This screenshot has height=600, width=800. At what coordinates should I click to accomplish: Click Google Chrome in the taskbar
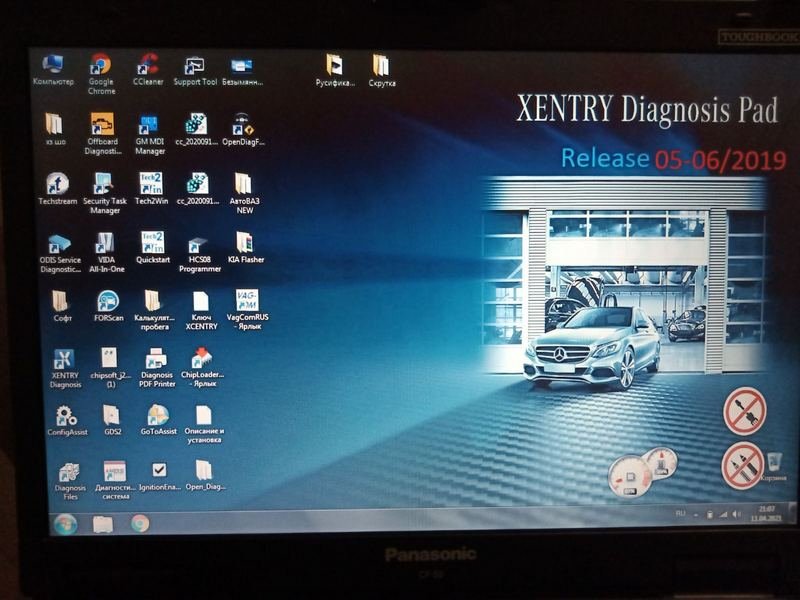[x=139, y=523]
